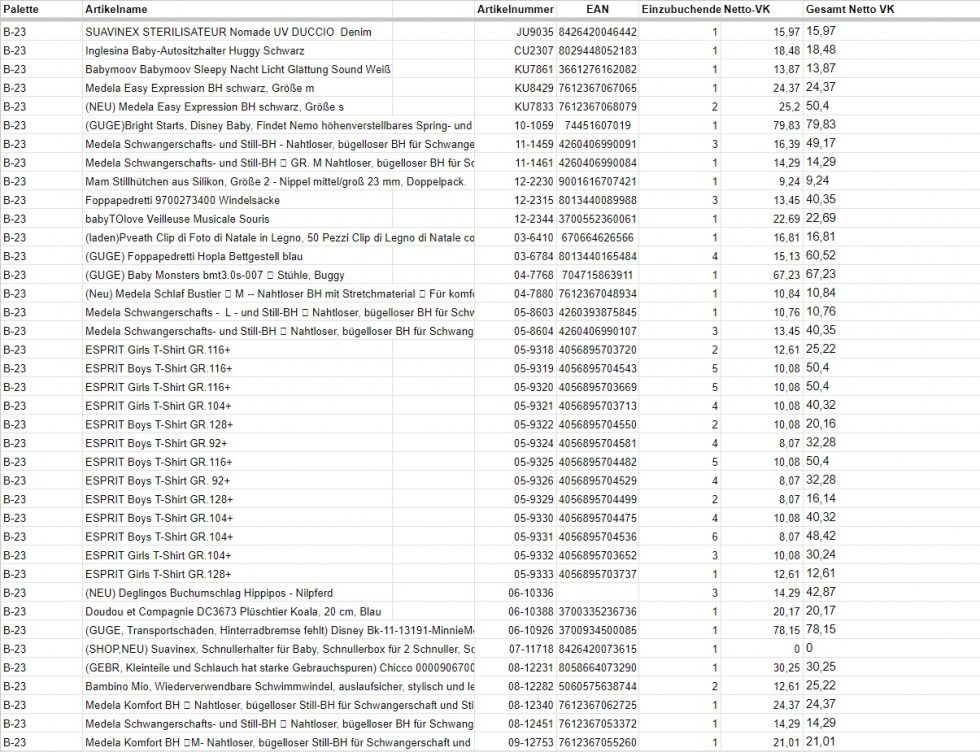Select cell SUAVINEX STERILISATEUR Nomade UV DUCCIO Denim
The width and height of the screenshot is (980, 752).
coord(228,32)
